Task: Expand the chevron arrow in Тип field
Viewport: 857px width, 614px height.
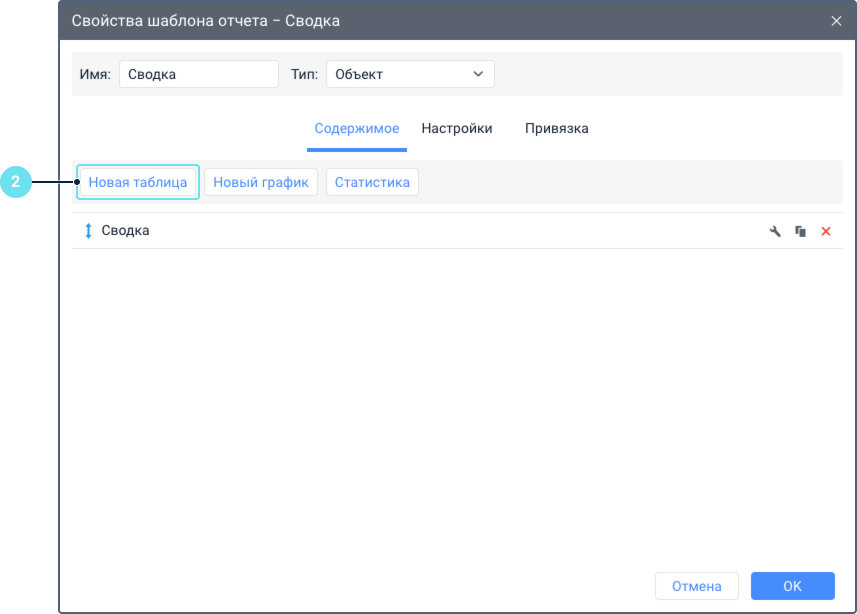Action: tap(478, 74)
